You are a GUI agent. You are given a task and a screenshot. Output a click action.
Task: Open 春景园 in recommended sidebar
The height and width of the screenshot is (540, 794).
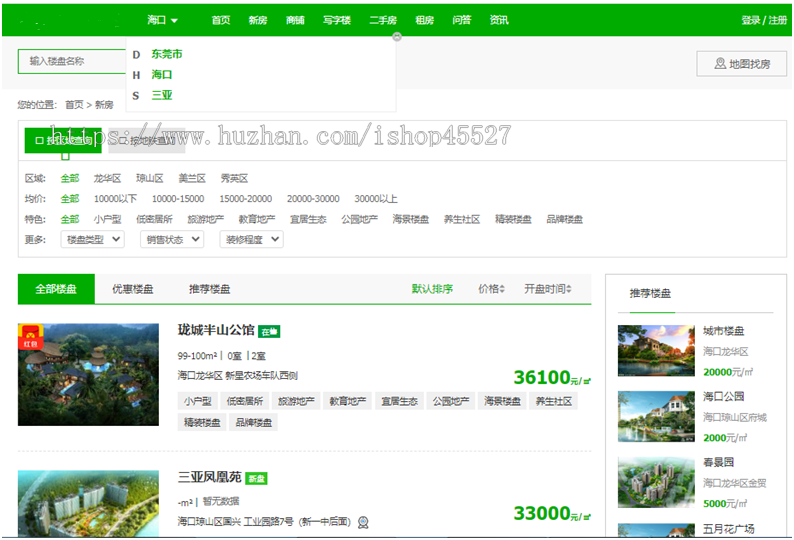pos(719,462)
